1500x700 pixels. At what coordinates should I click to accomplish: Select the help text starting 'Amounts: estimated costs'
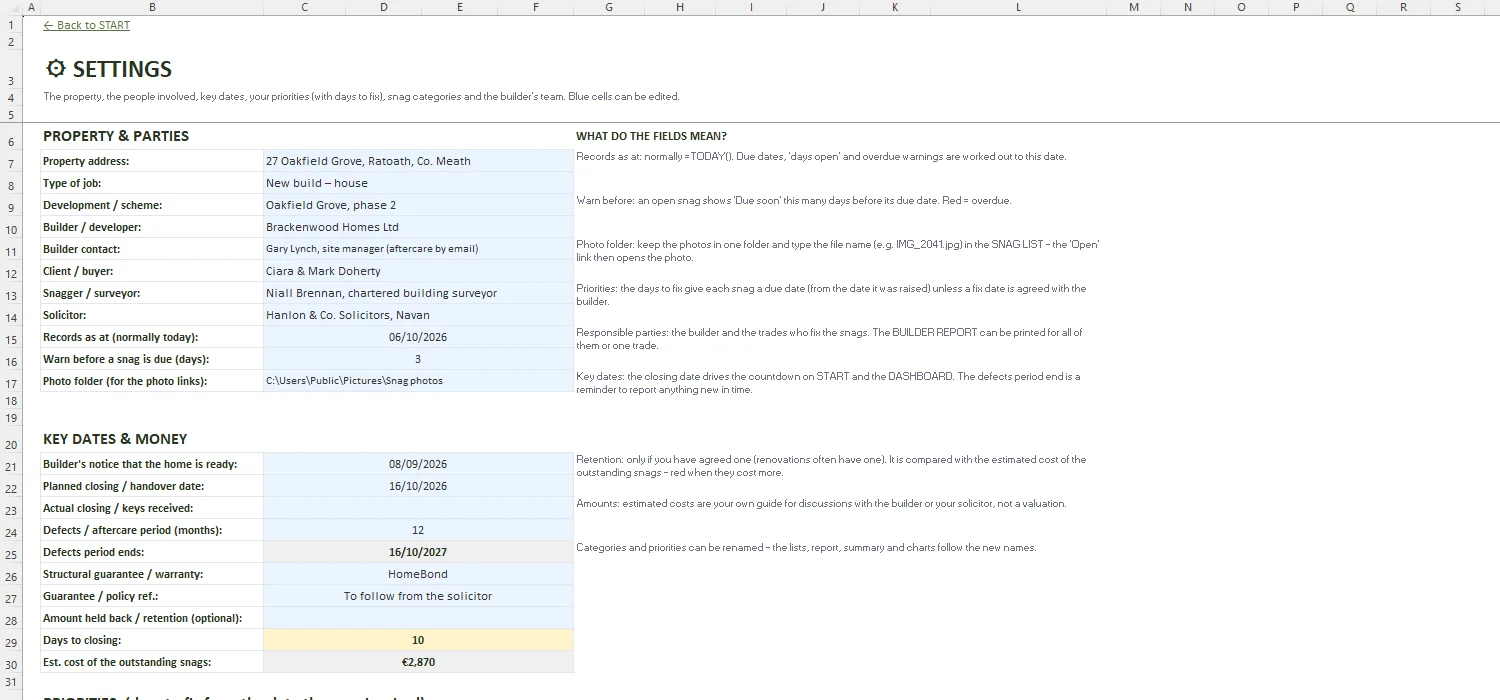[821, 503]
